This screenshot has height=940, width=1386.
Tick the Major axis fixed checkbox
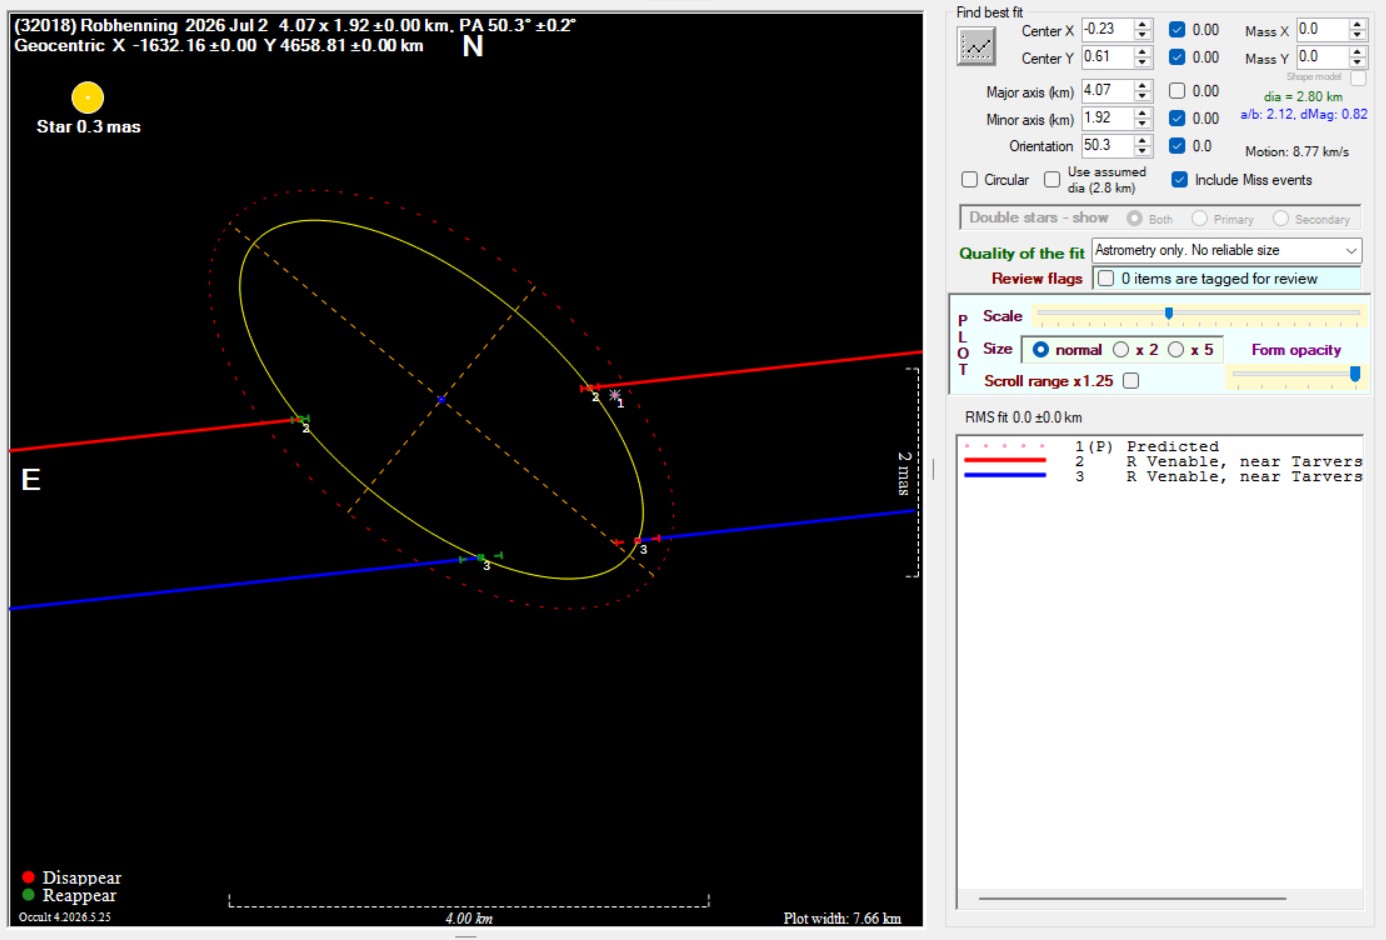click(1177, 91)
